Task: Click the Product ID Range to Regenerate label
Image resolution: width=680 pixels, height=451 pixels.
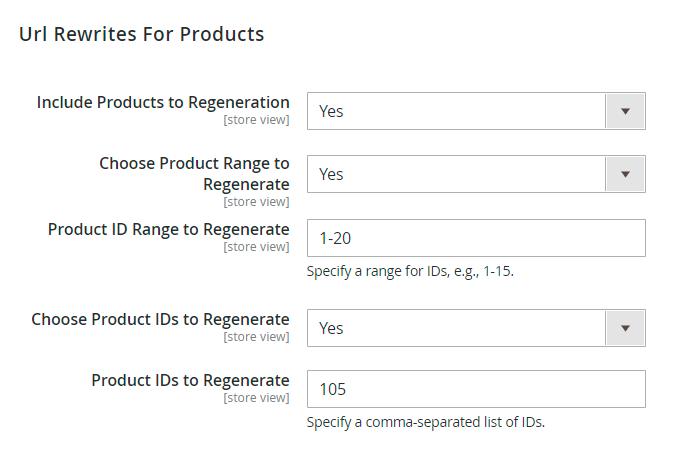Action: coord(168,229)
